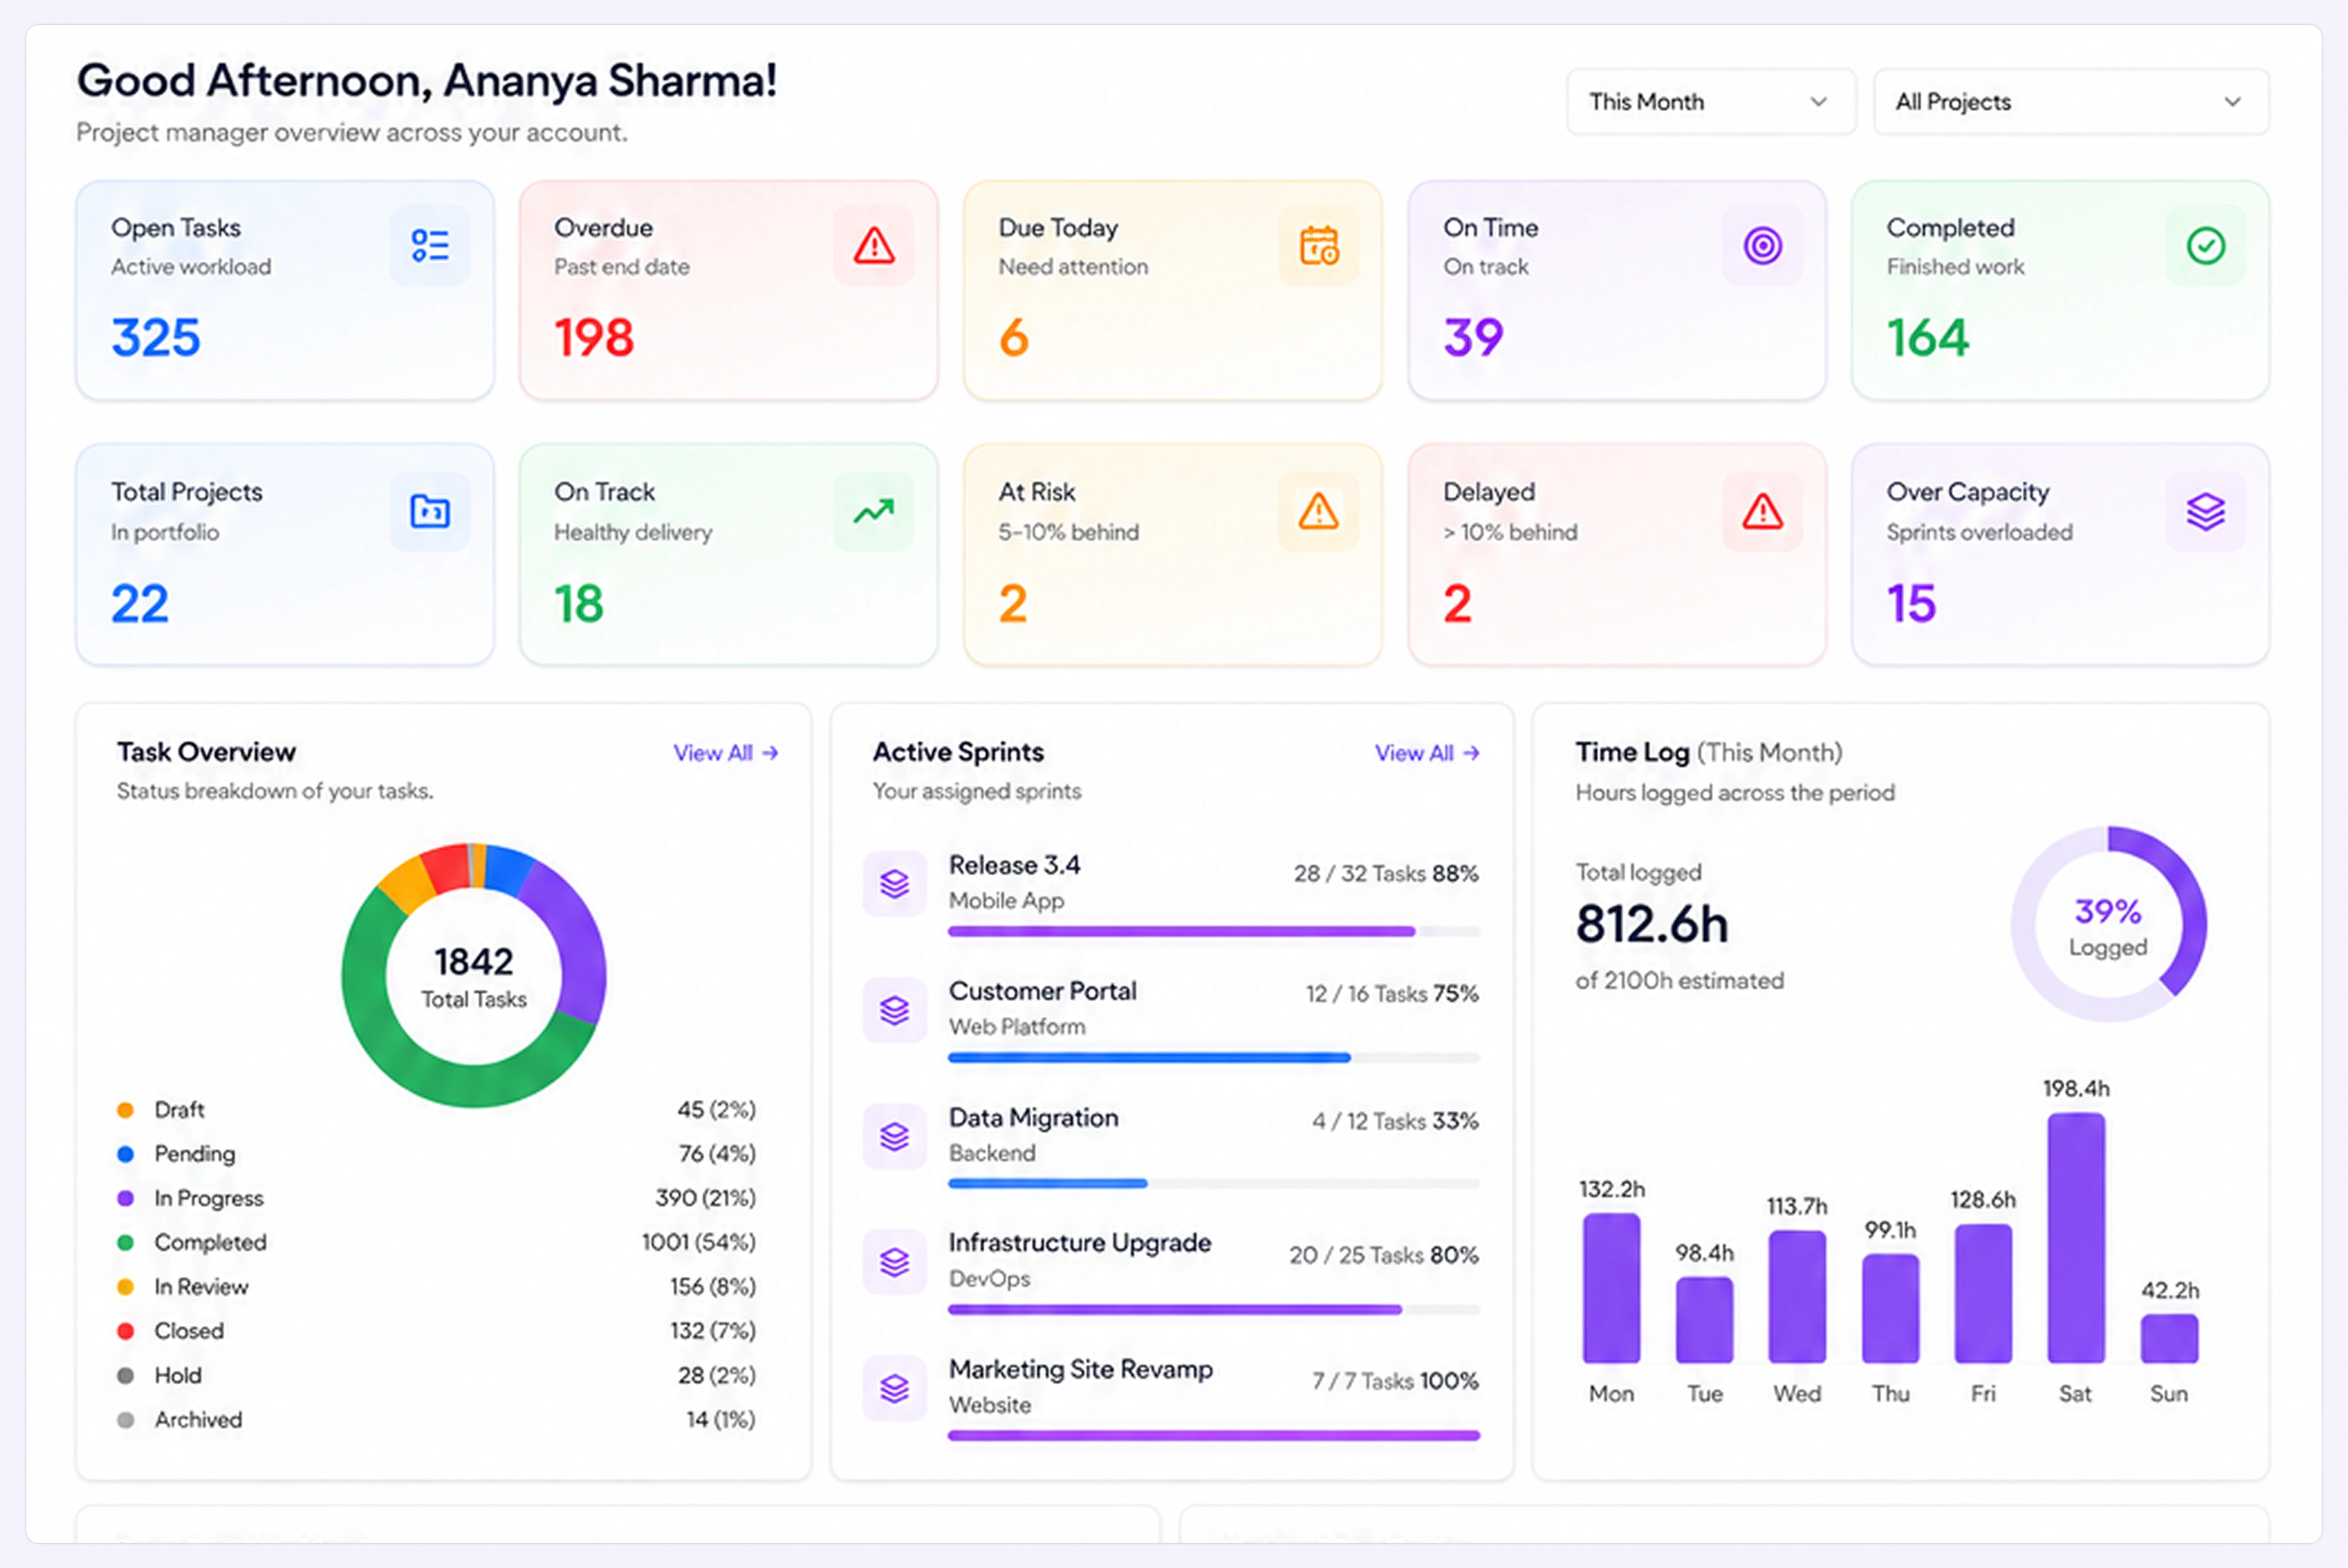Click the Delayed red warning icon
This screenshot has width=2348, height=1568.
(x=1763, y=511)
